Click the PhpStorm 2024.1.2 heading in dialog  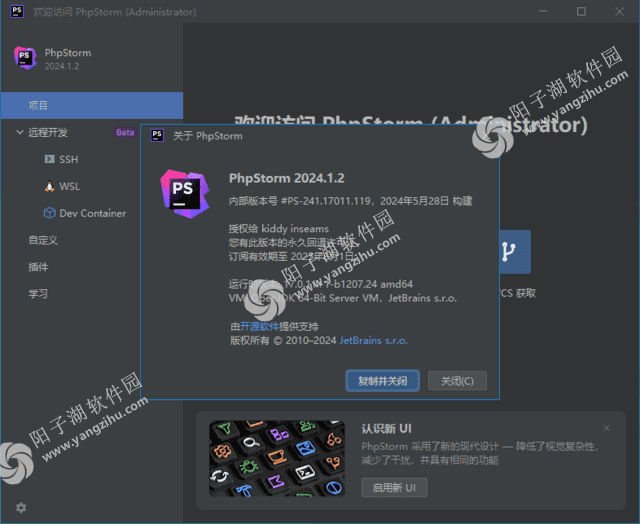[287, 178]
